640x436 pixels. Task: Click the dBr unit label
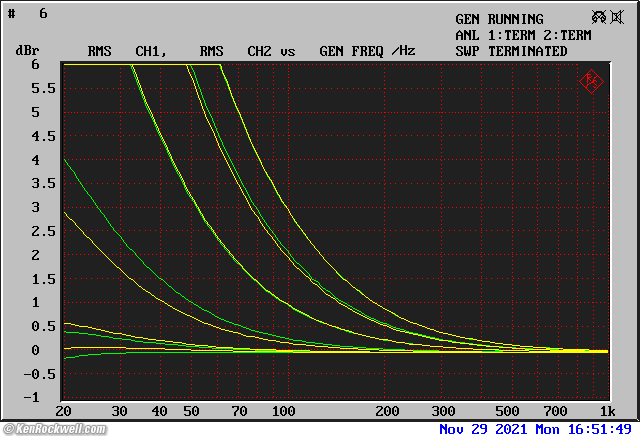point(26,51)
